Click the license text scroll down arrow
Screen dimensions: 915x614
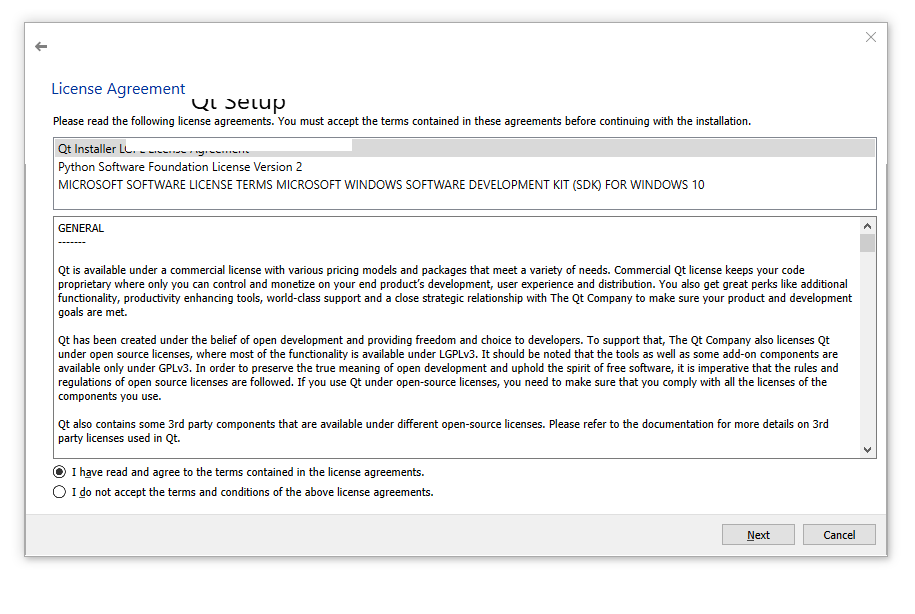(867, 450)
